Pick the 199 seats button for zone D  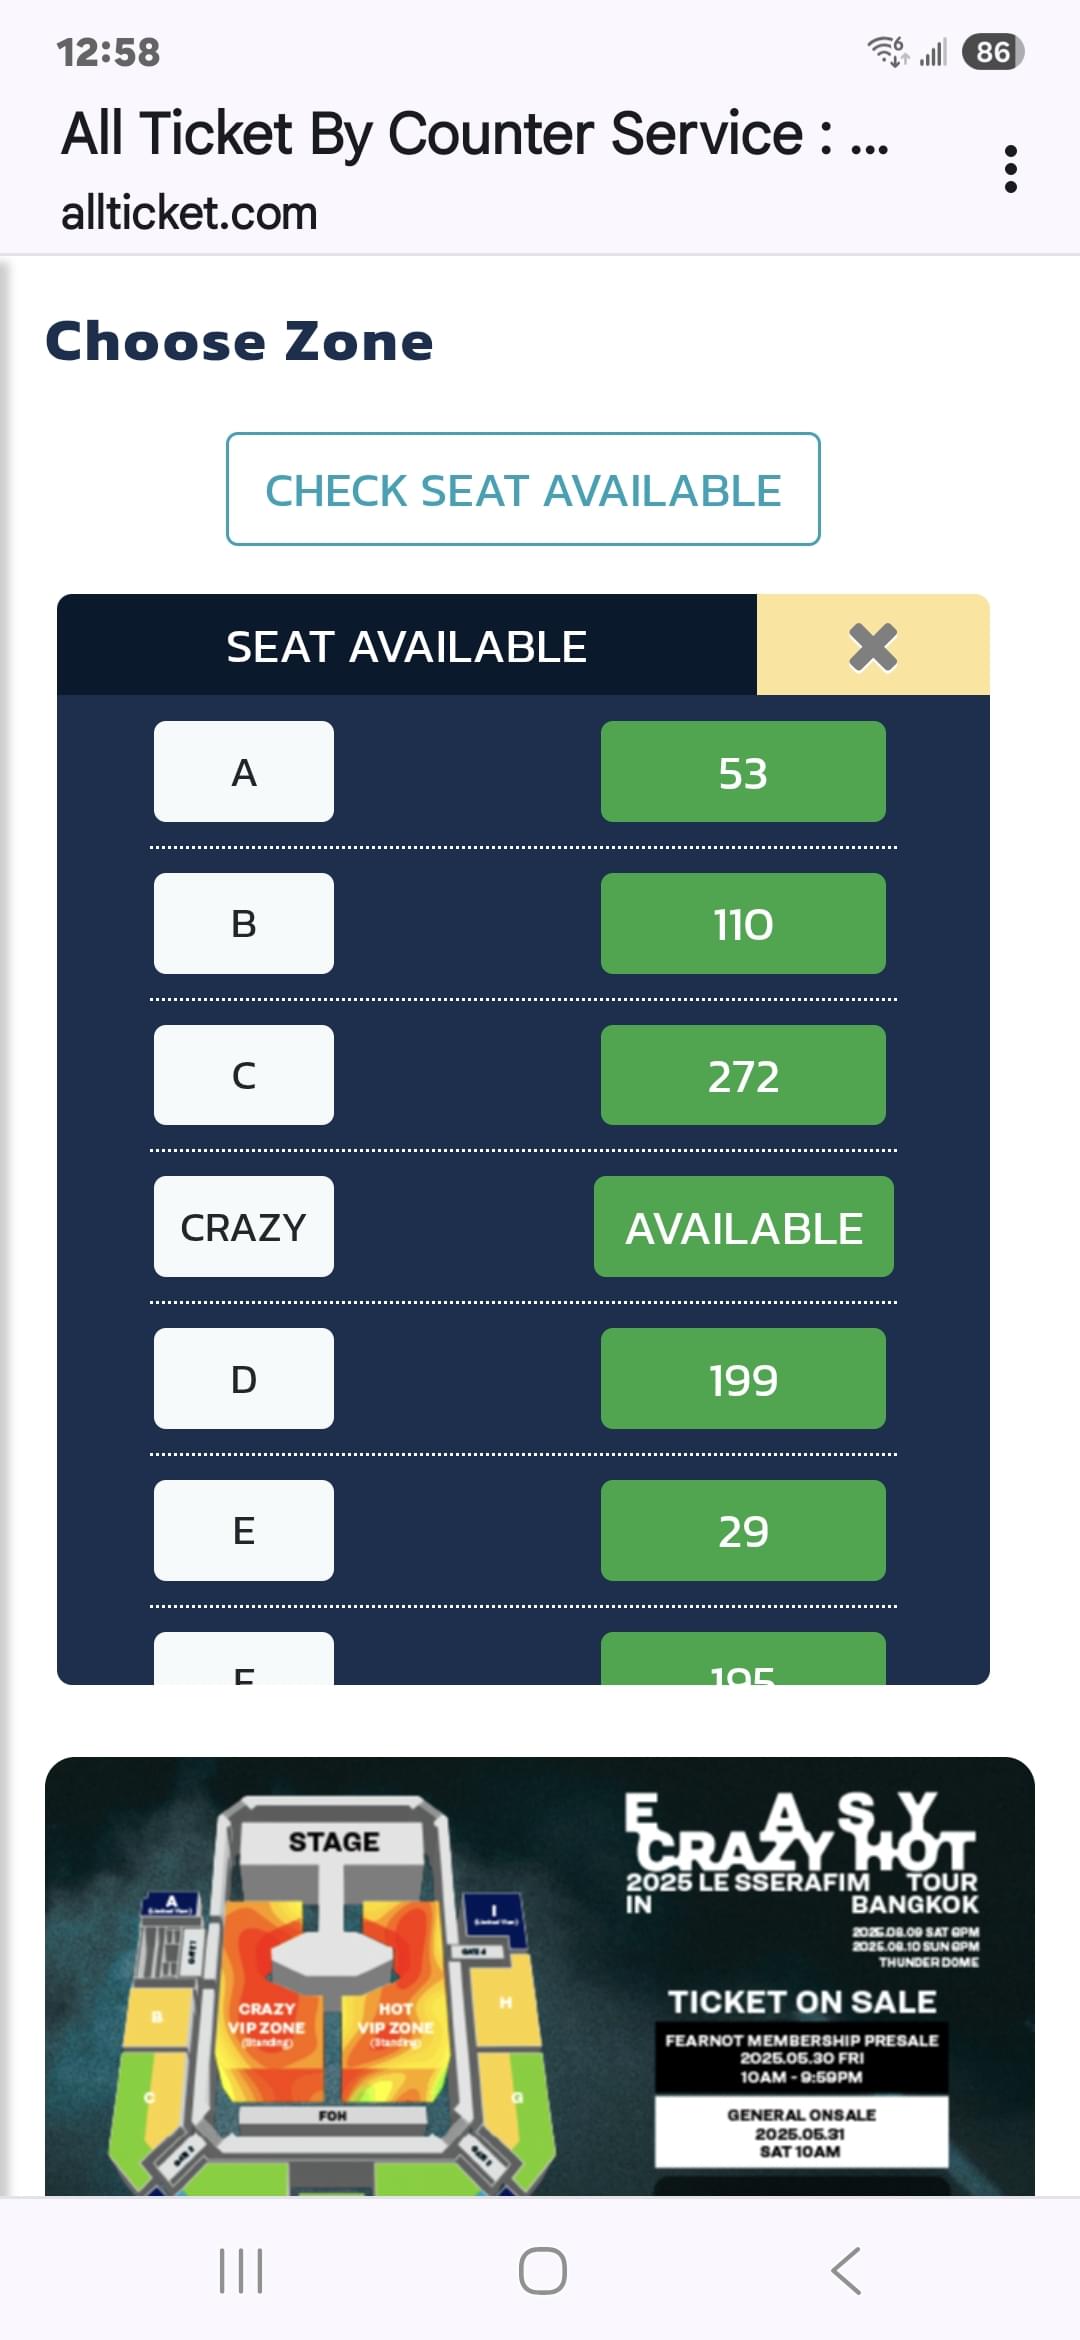743,1379
